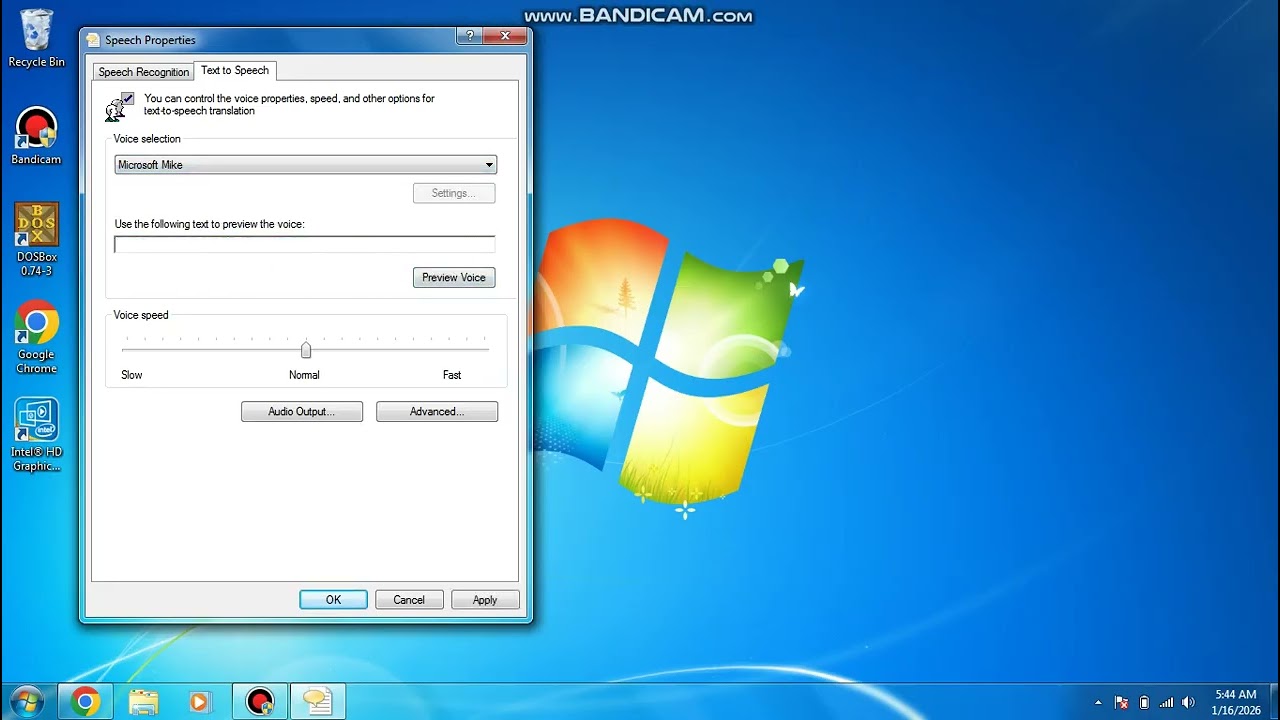This screenshot has width=1280, height=720.
Task: Click the "Fast" speed label
Action: tap(452, 375)
